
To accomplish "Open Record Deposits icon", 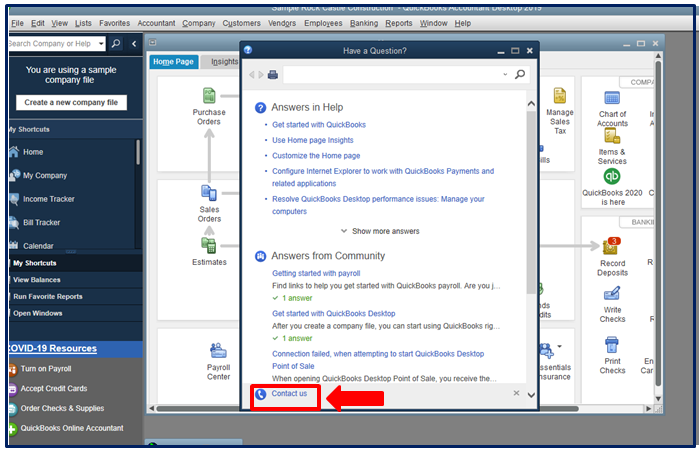I will 611,246.
